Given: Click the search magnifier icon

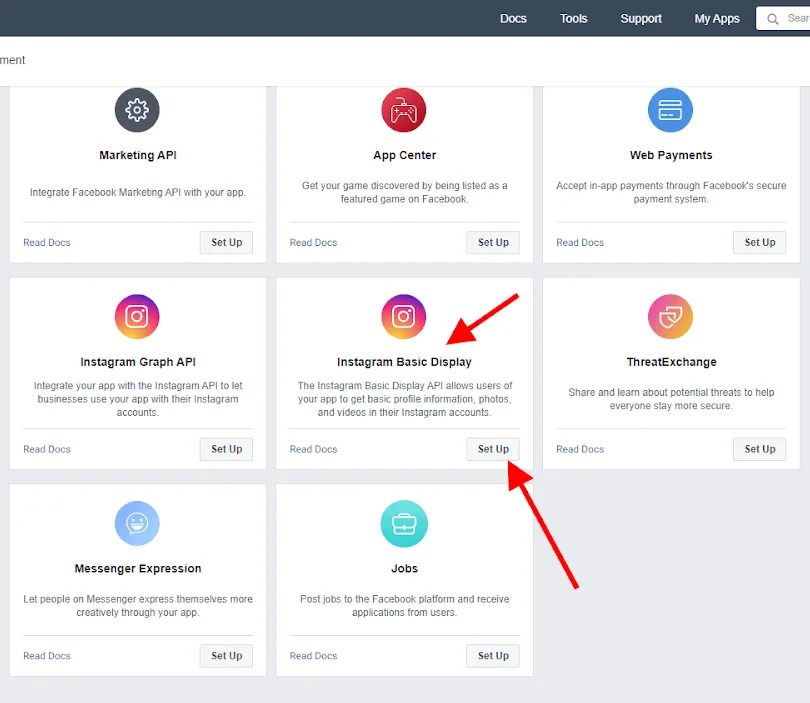Looking at the screenshot, I should (x=773, y=19).
